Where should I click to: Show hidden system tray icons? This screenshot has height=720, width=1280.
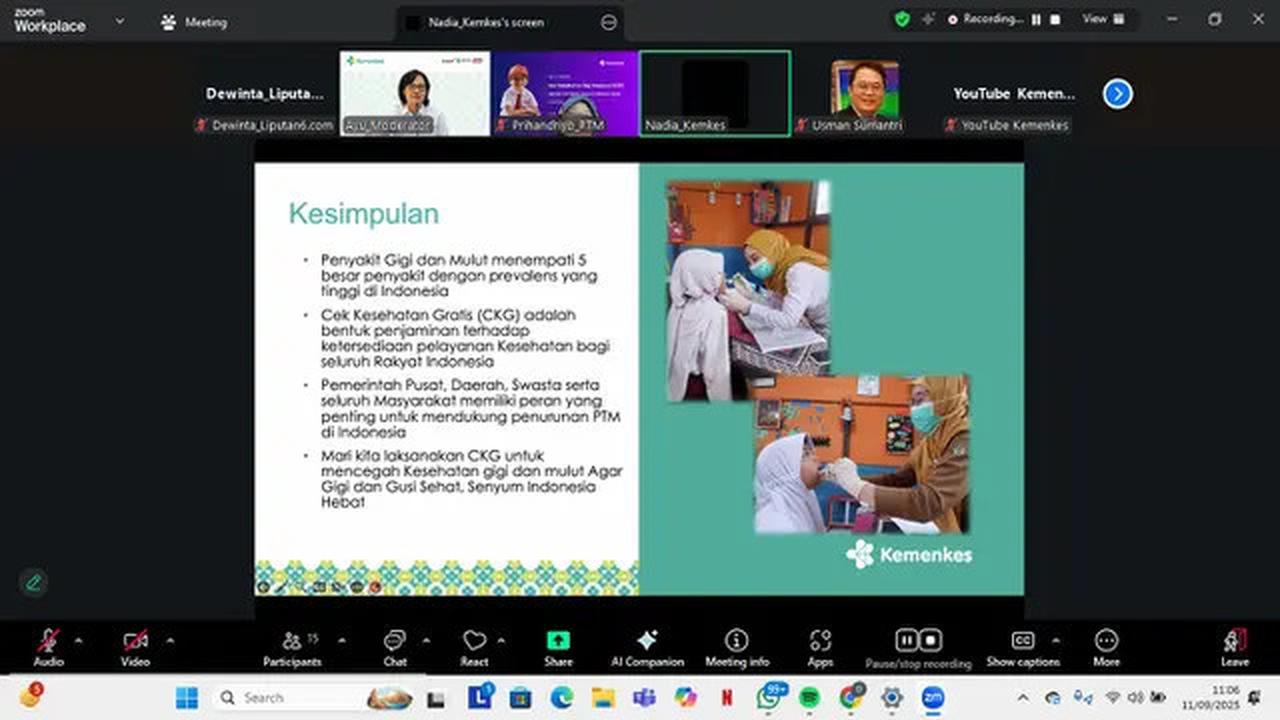click(x=1022, y=698)
